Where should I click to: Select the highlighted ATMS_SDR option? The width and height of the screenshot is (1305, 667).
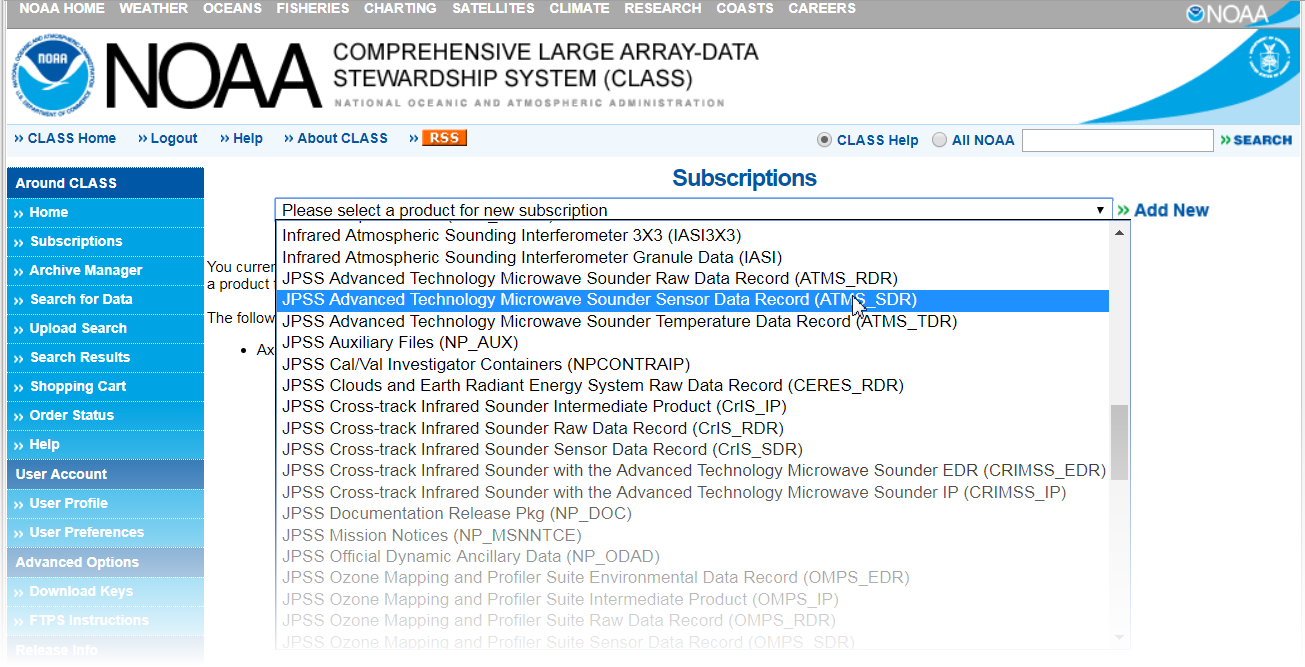tap(692, 300)
